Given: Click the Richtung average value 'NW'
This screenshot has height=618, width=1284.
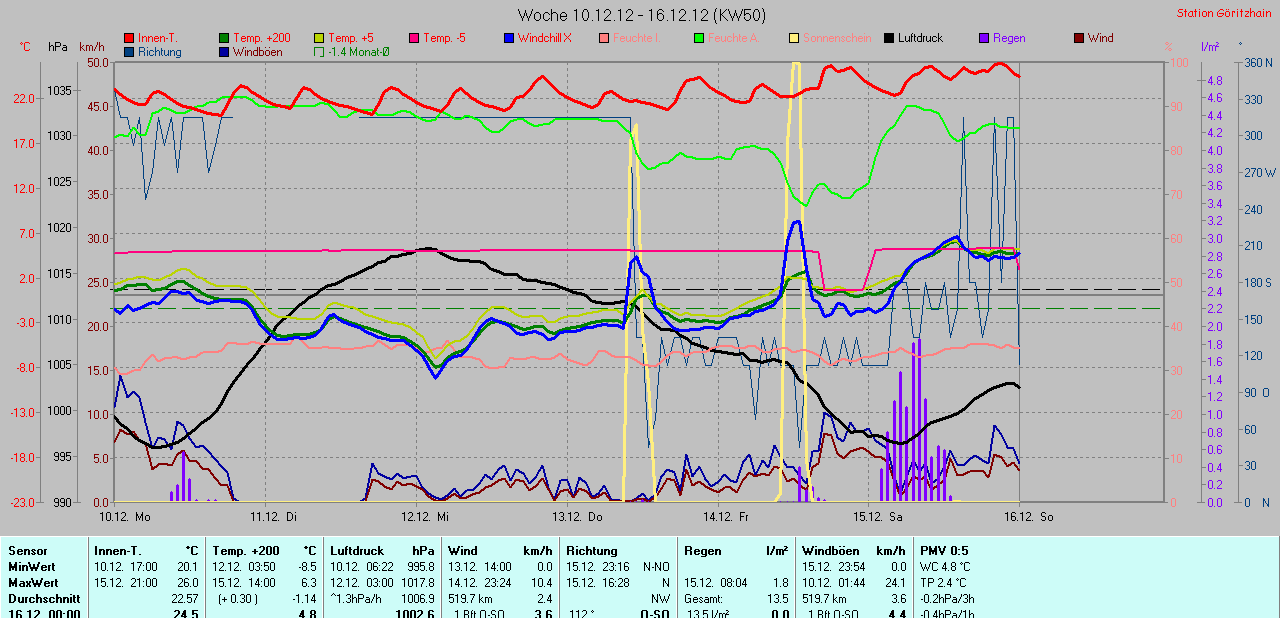Looking at the screenshot, I should tap(661, 598).
